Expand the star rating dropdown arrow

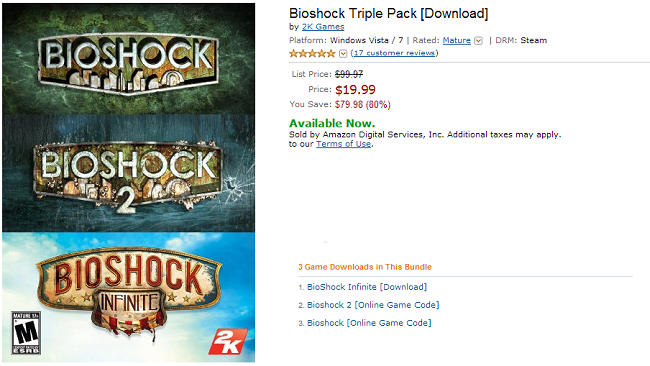point(343,53)
